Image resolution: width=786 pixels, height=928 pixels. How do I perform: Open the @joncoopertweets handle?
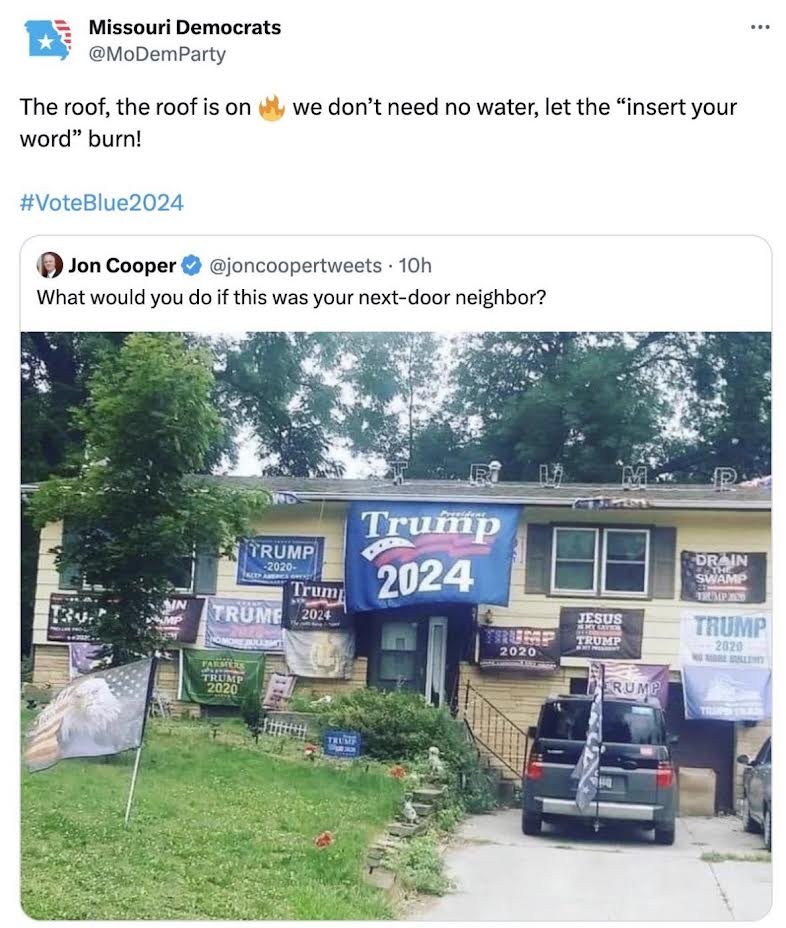pyautogui.click(x=296, y=266)
